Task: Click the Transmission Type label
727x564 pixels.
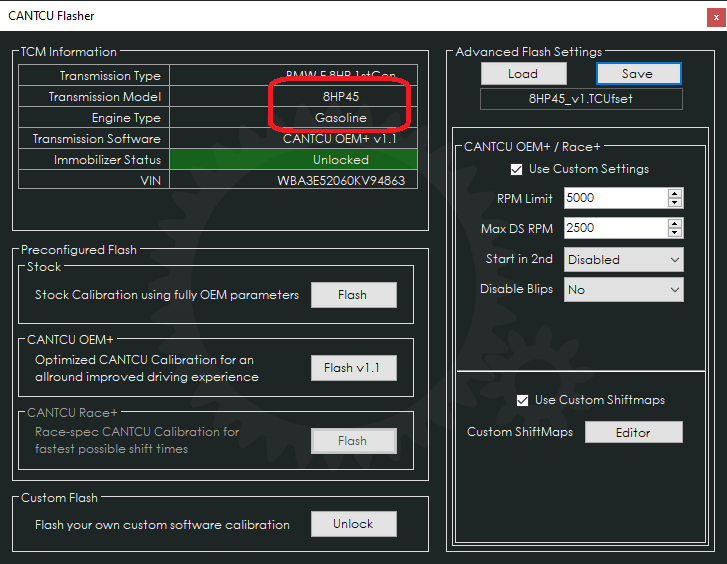Action: [110, 76]
